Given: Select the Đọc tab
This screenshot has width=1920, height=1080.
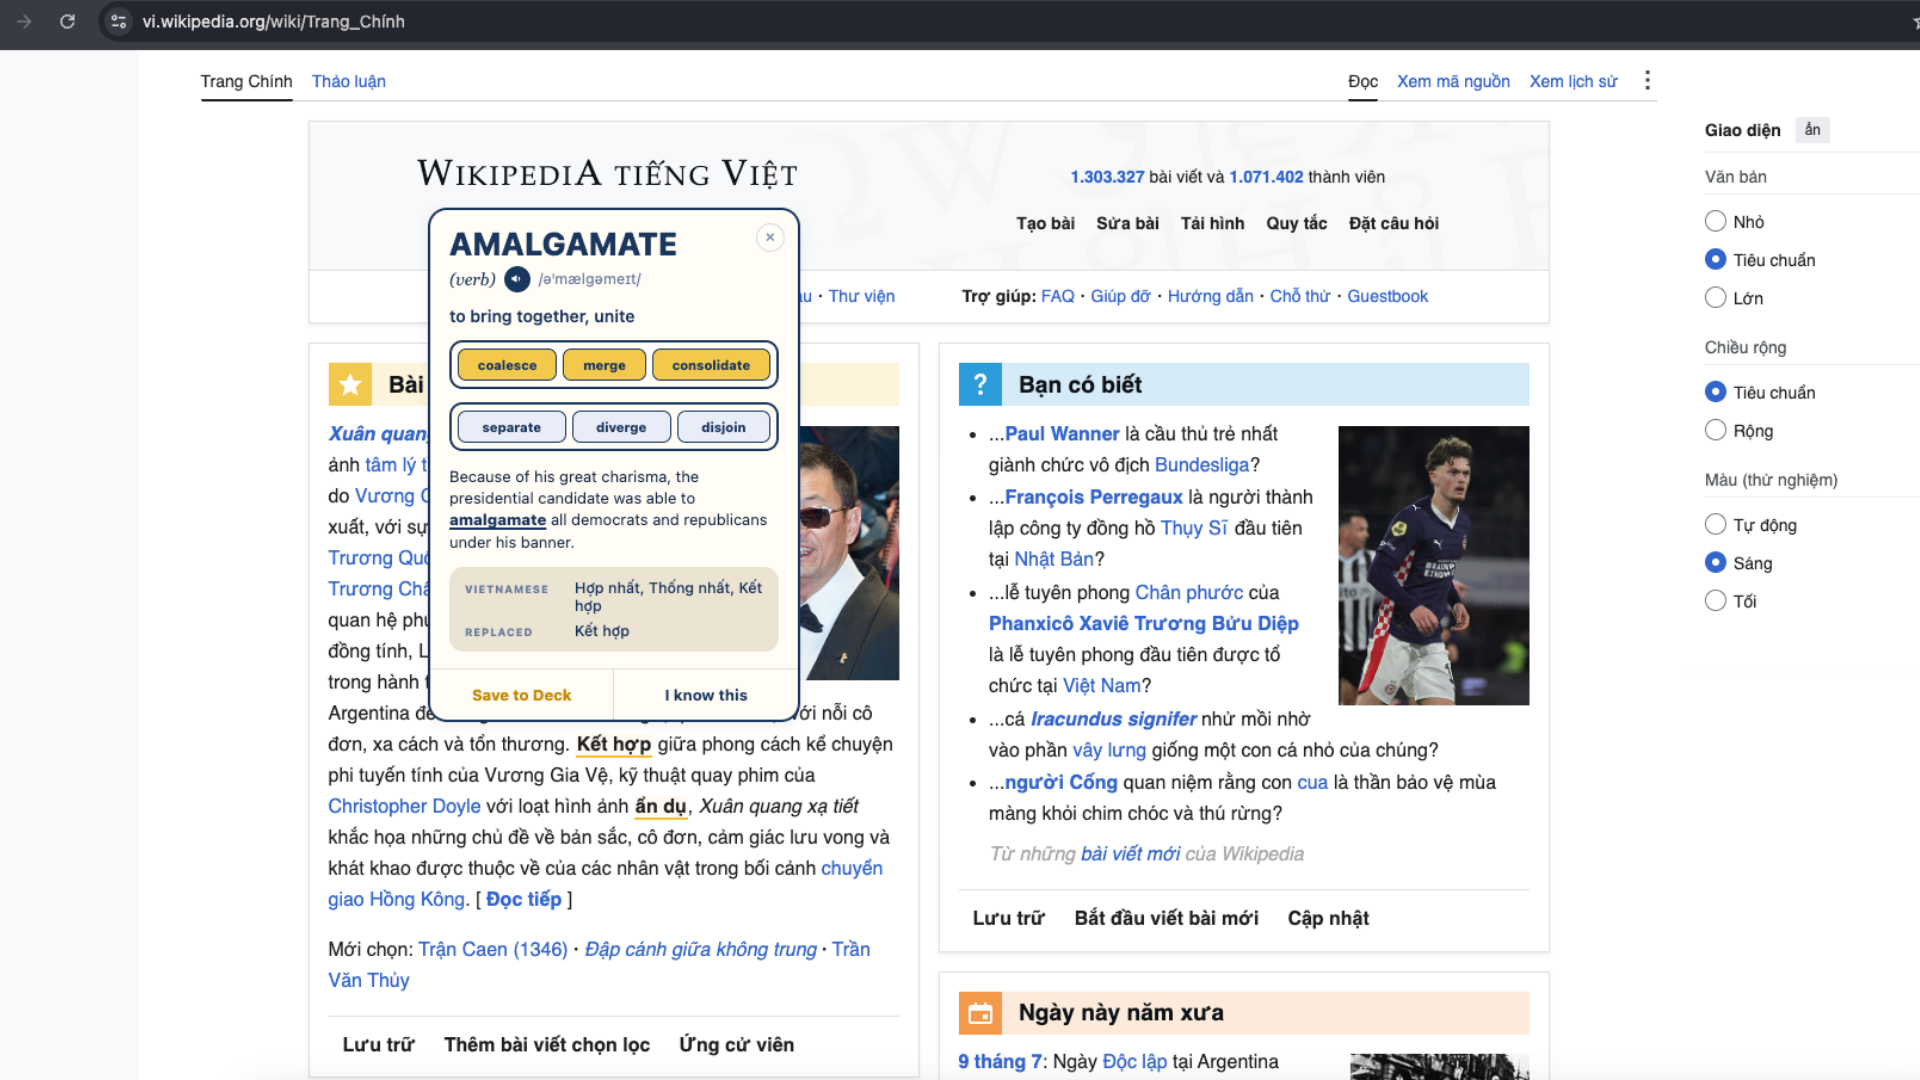Looking at the screenshot, I should tap(1362, 81).
